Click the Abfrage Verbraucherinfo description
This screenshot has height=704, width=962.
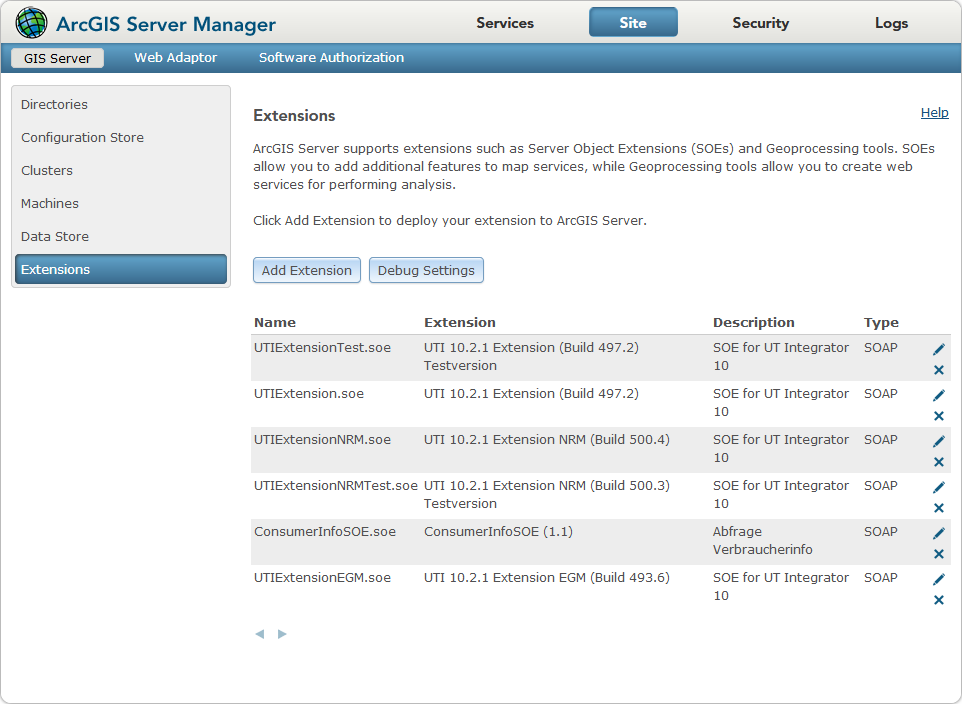(763, 541)
